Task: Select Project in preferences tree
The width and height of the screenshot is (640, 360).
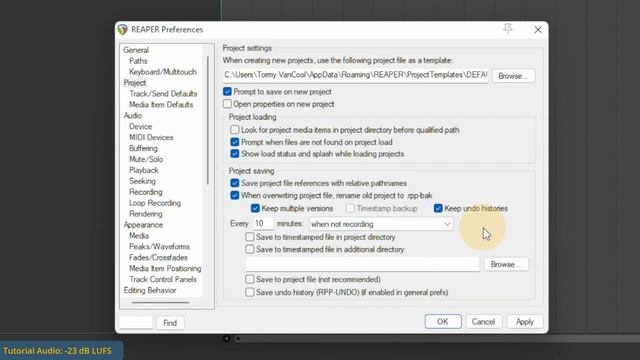Action: 135,83
